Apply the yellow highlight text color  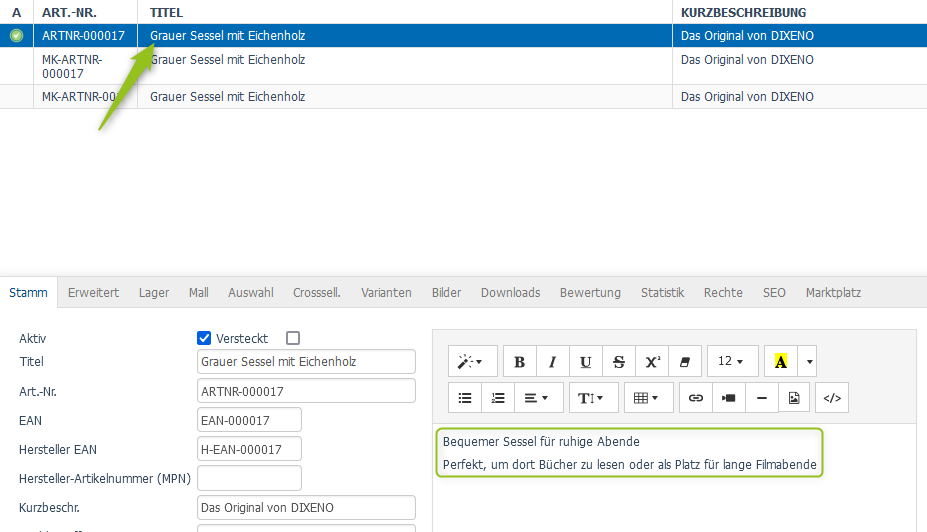click(780, 361)
